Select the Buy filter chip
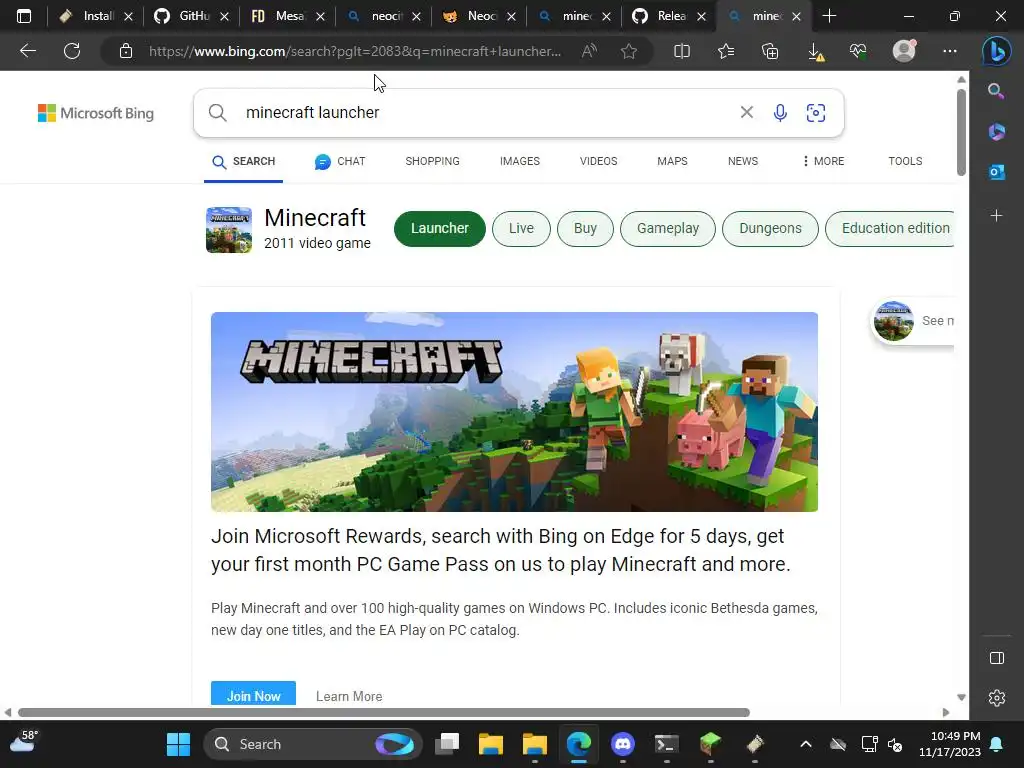1024x768 pixels. 585,229
